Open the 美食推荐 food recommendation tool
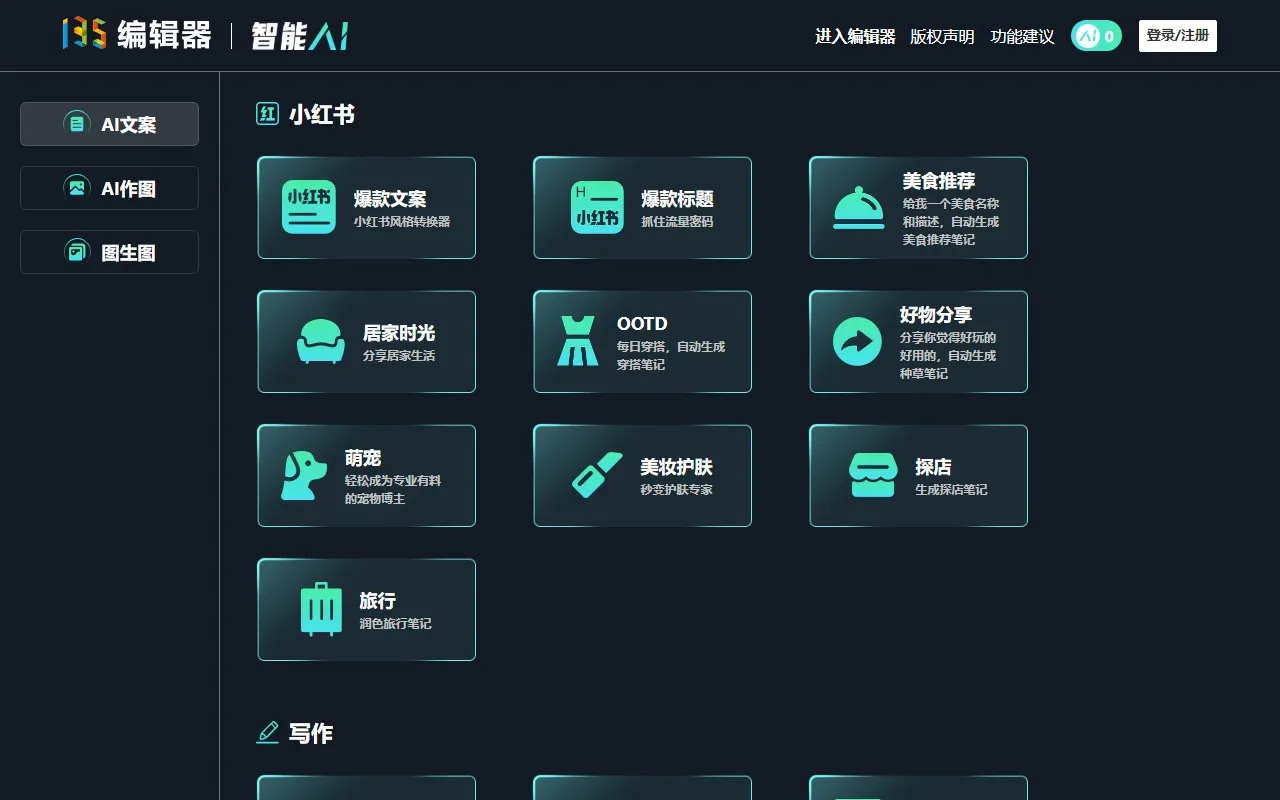This screenshot has width=1280, height=800. [860, 207]
